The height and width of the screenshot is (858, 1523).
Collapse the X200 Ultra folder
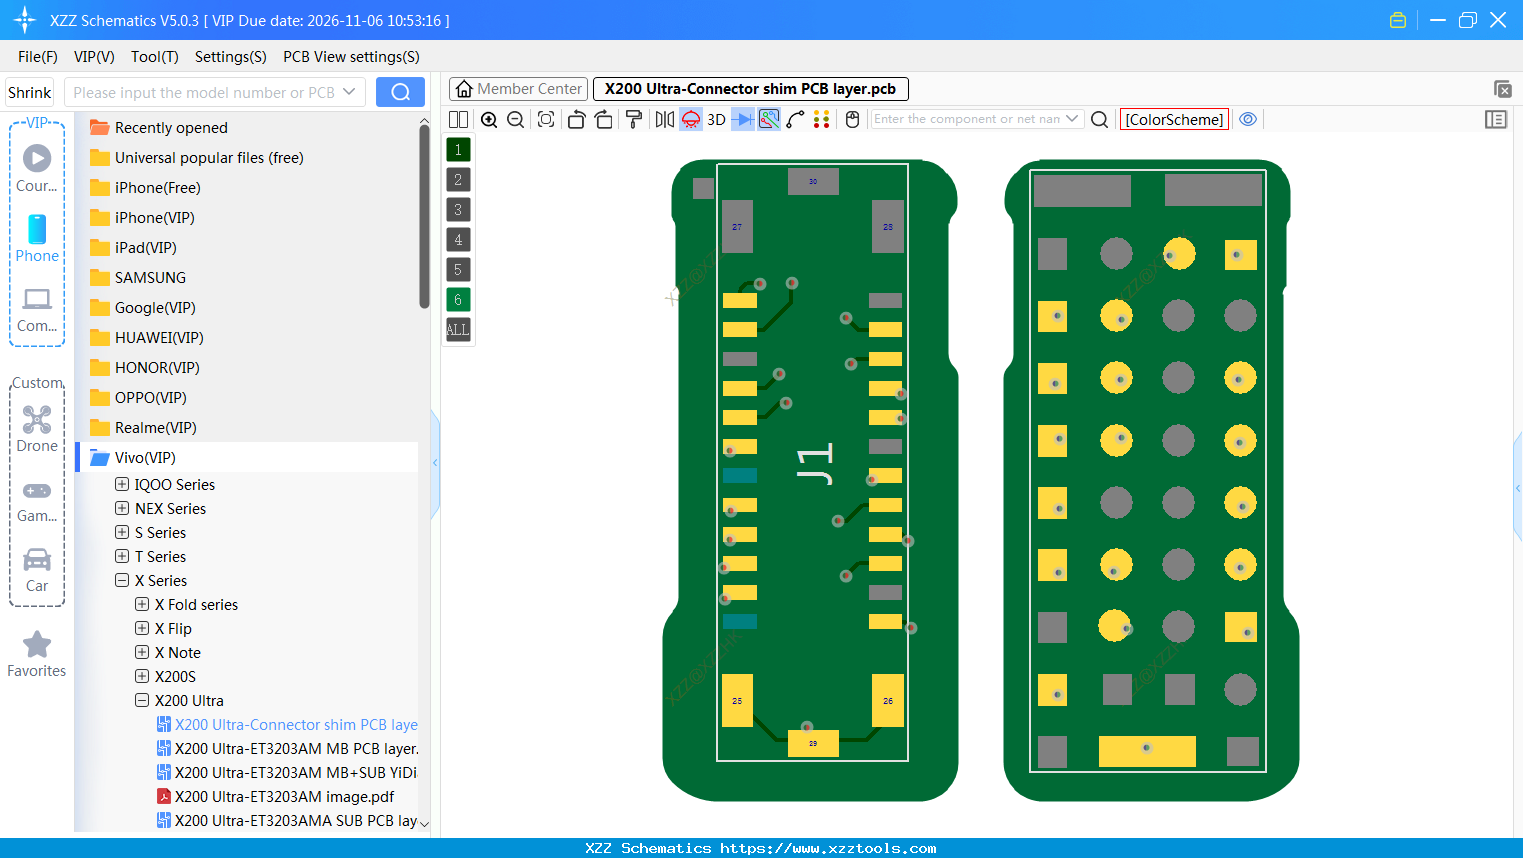point(142,700)
